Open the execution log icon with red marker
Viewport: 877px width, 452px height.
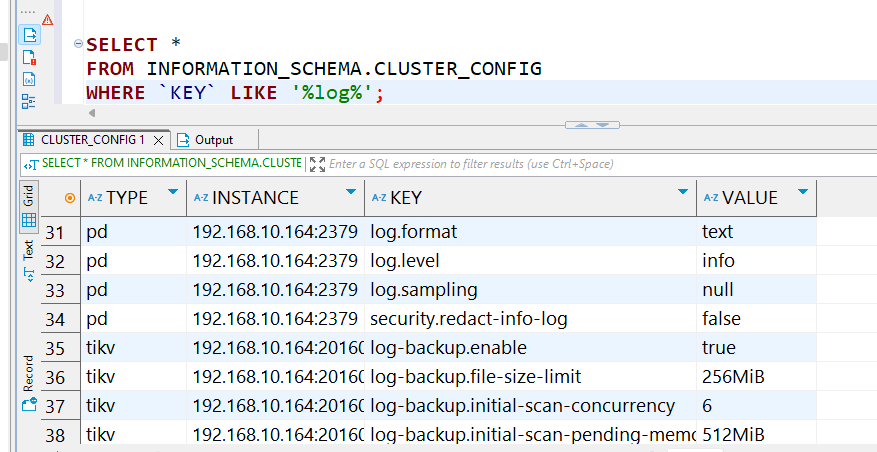(x=29, y=57)
